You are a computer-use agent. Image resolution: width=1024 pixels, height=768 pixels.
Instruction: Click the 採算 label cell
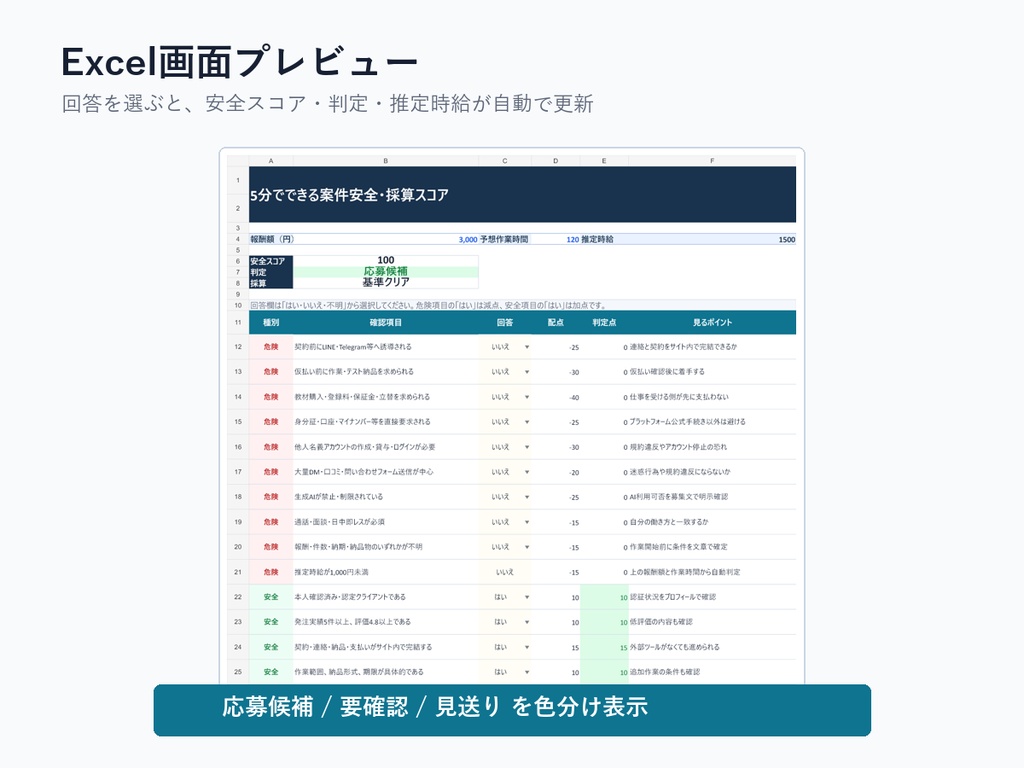[271, 283]
